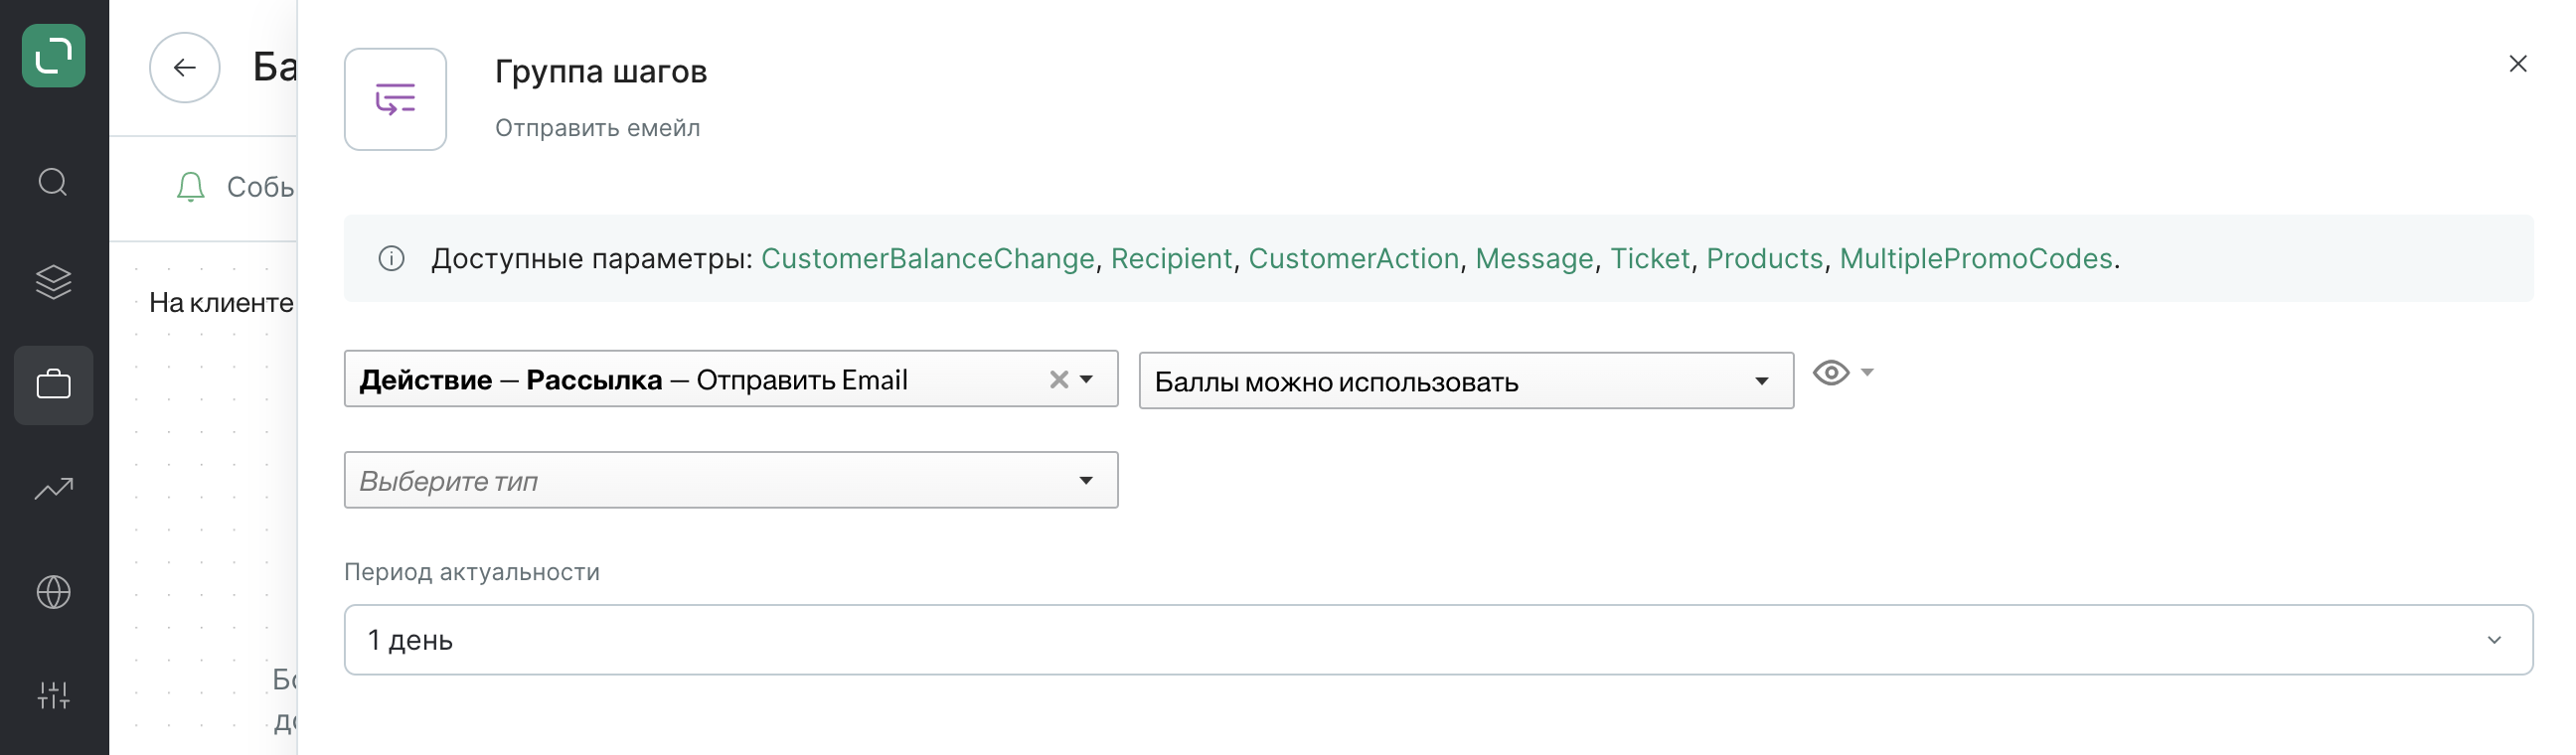2576x755 pixels.
Task: Open CustomerAction parameter link
Action: (1353, 259)
